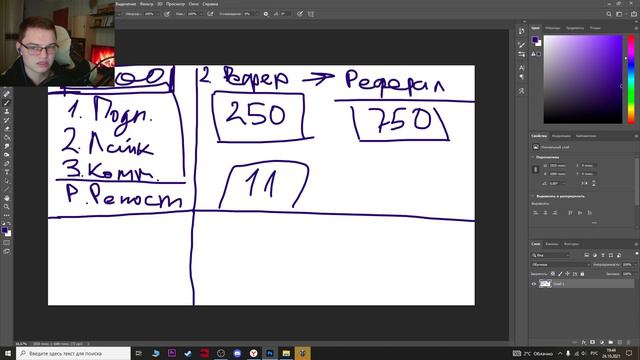640x360 pixels.
Task: Open the three-dots Edit Toolbar button
Action: pyautogui.click(x=7, y=215)
